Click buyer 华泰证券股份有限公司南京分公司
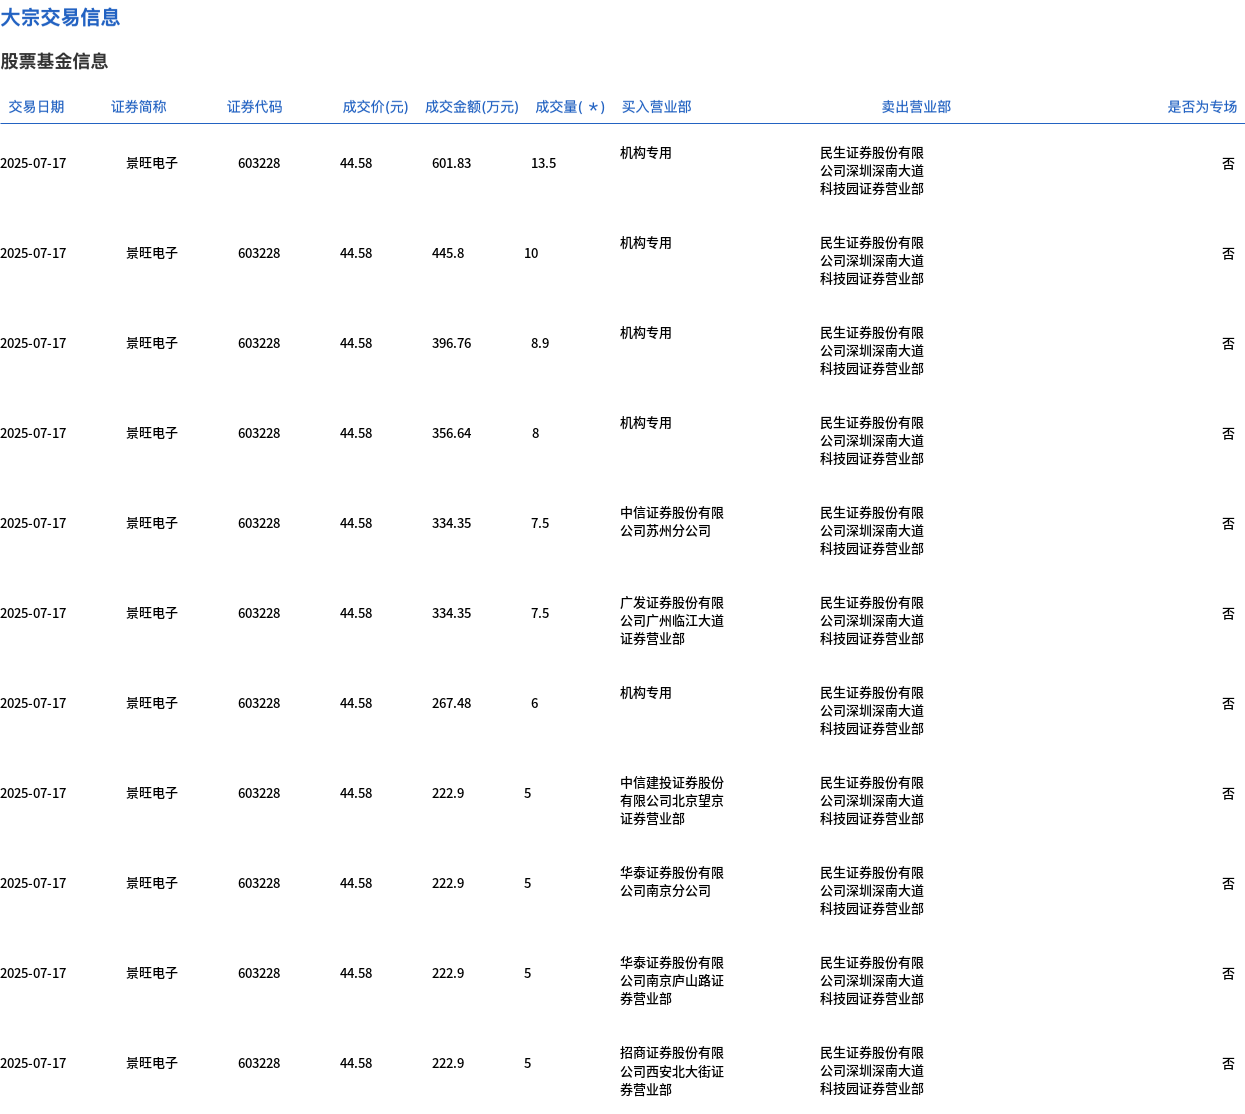Image resolution: width=1245 pixels, height=1114 pixels. pos(672,882)
